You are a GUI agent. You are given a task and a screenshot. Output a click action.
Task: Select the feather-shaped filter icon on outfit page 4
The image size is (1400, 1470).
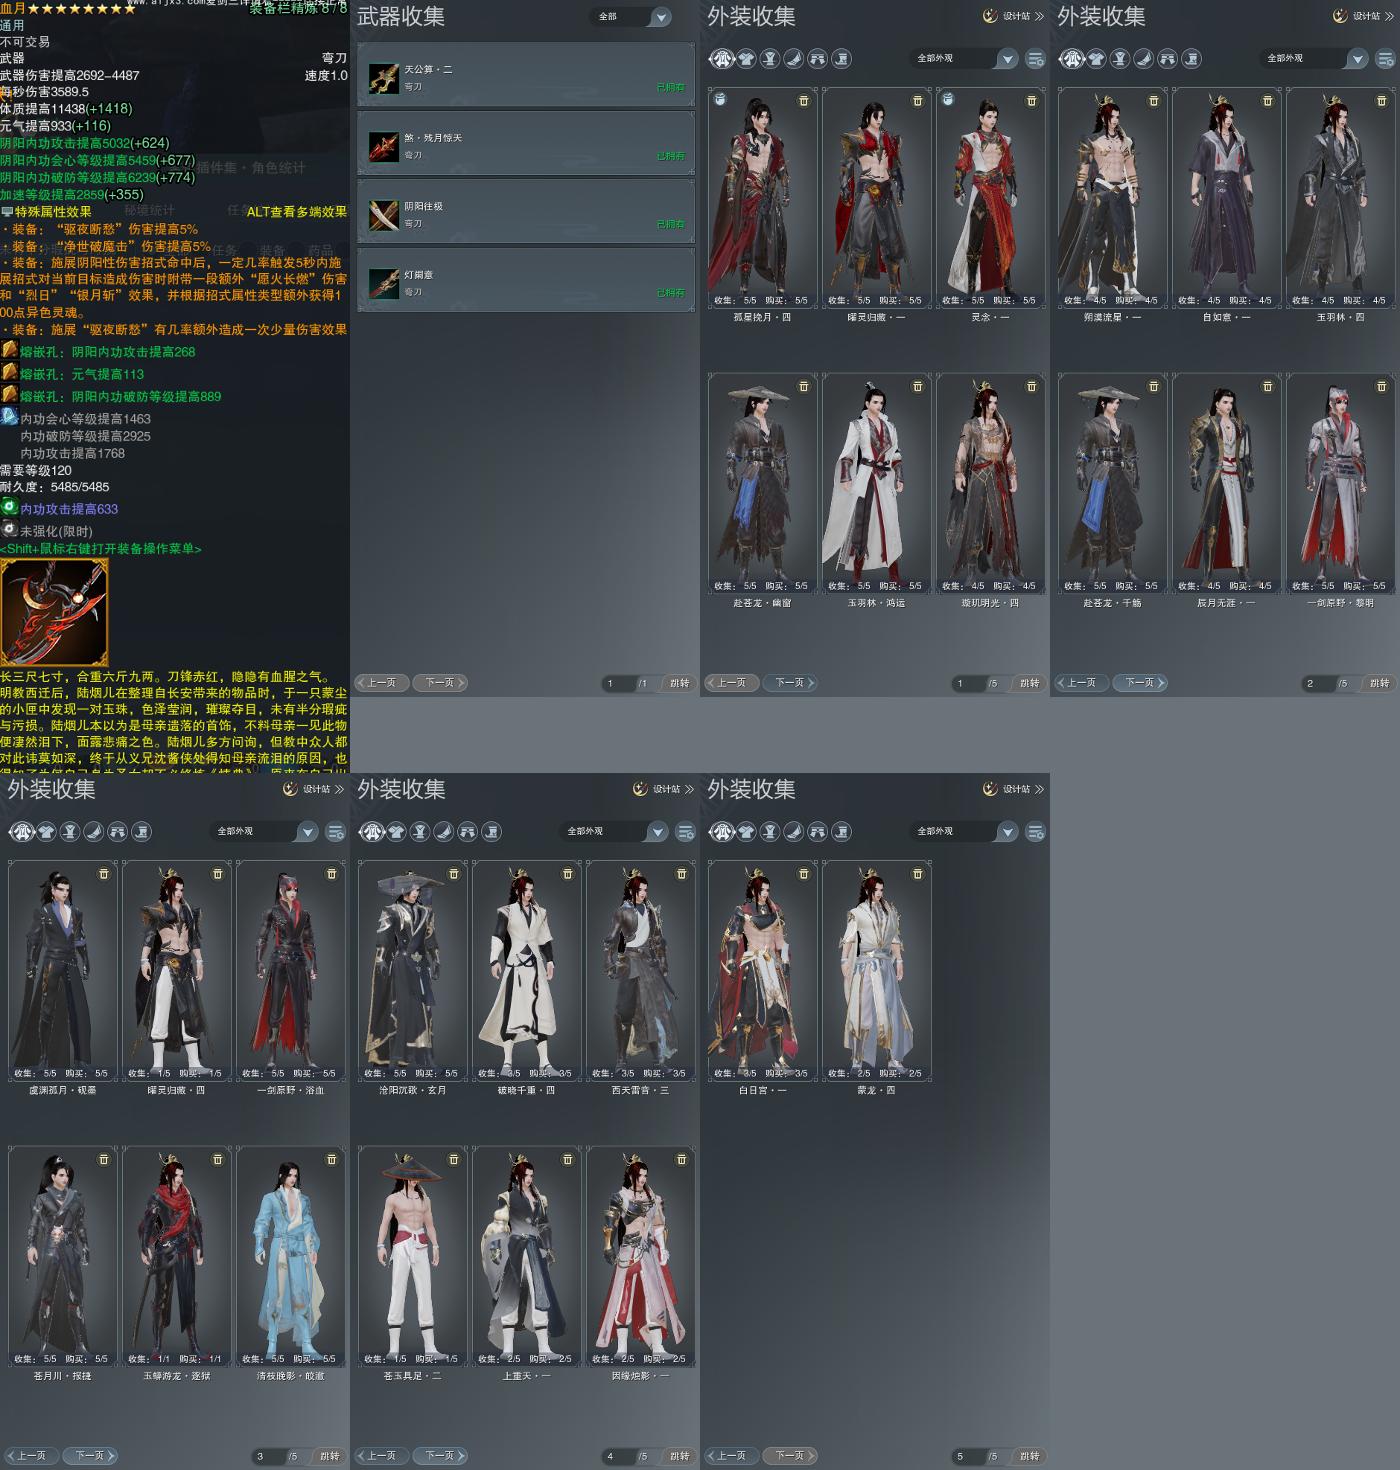point(443,832)
